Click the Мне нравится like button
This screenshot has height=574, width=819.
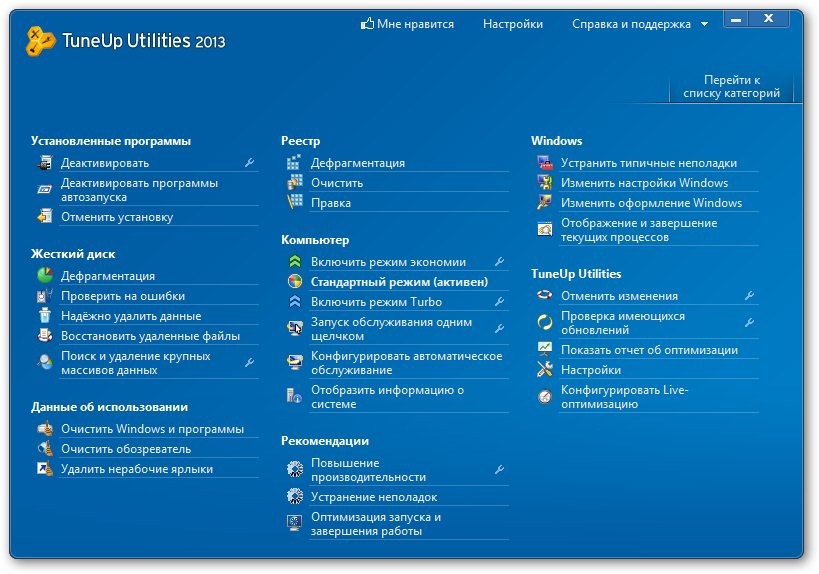click(407, 24)
